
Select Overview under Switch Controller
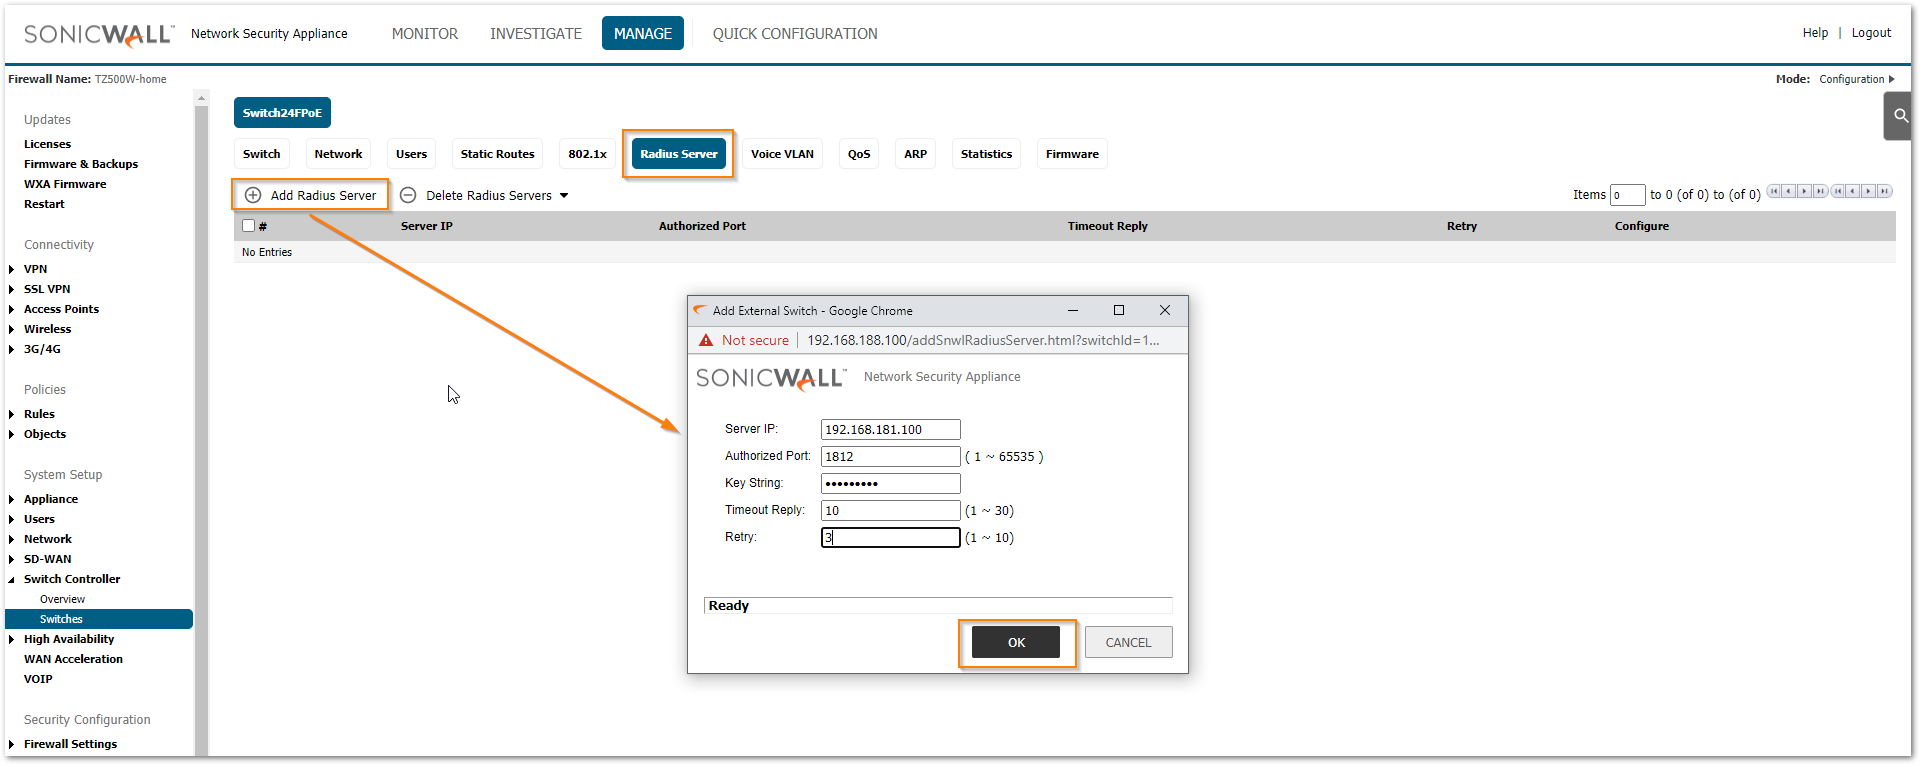[62, 599]
